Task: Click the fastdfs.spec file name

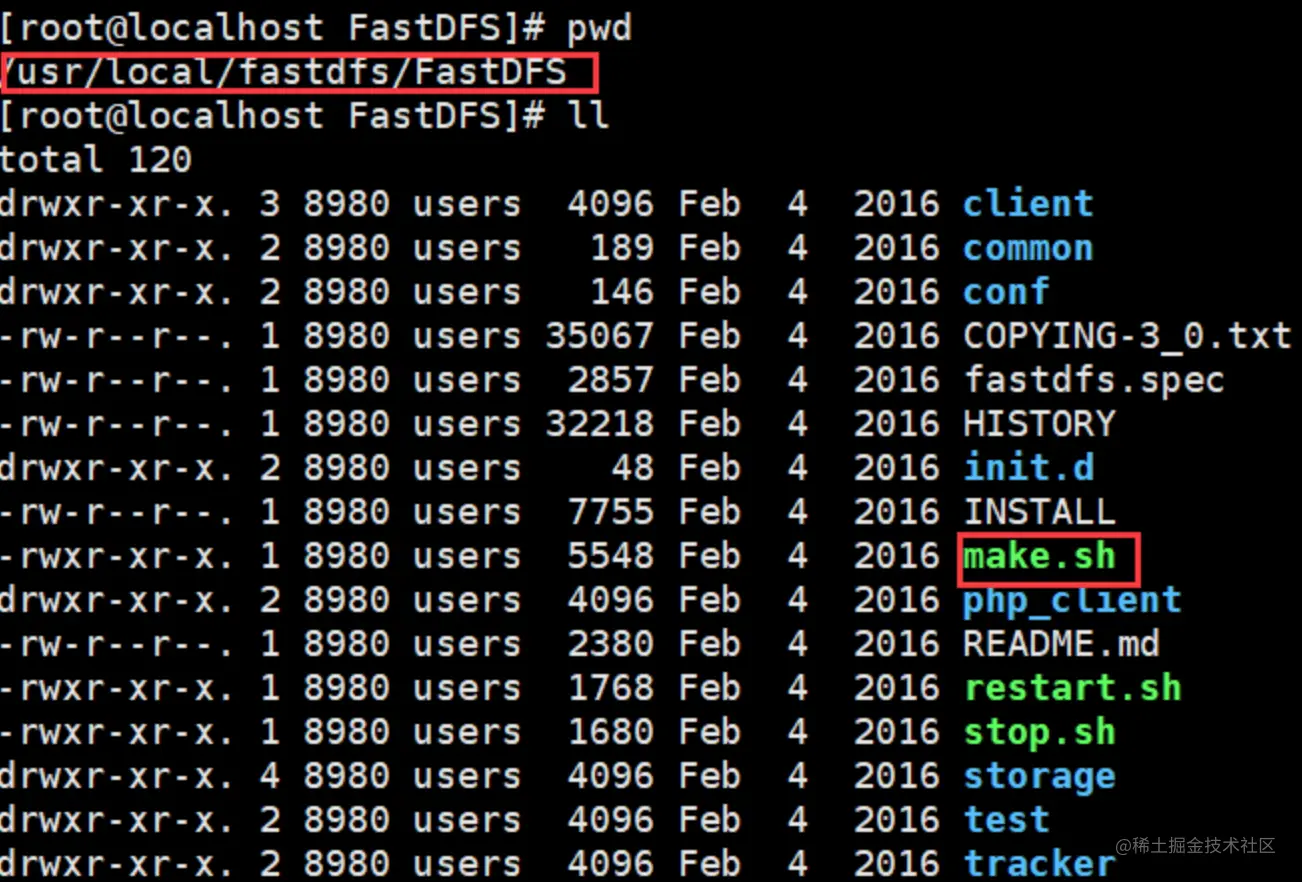Action: click(1094, 380)
